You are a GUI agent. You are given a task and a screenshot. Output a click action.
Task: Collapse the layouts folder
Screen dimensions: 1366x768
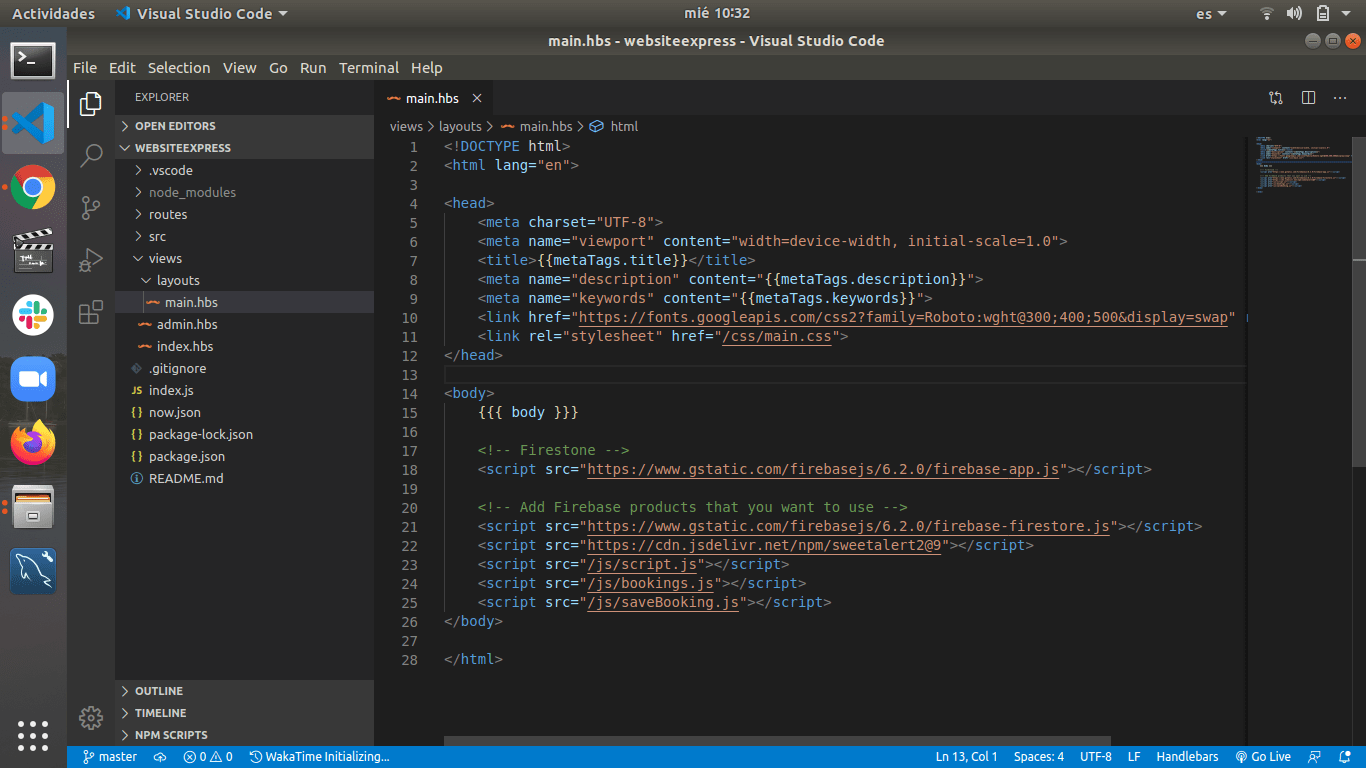(178, 280)
